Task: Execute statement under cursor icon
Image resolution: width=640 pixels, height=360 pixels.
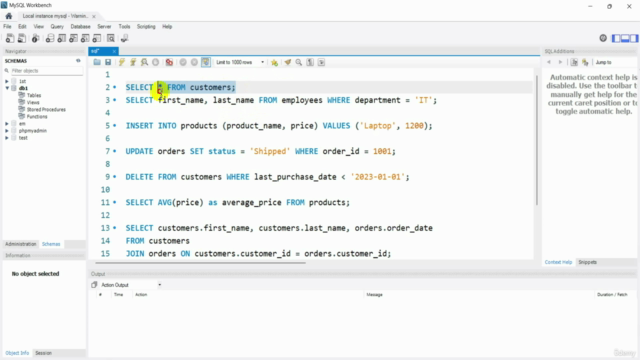Action: pyautogui.click(x=133, y=62)
